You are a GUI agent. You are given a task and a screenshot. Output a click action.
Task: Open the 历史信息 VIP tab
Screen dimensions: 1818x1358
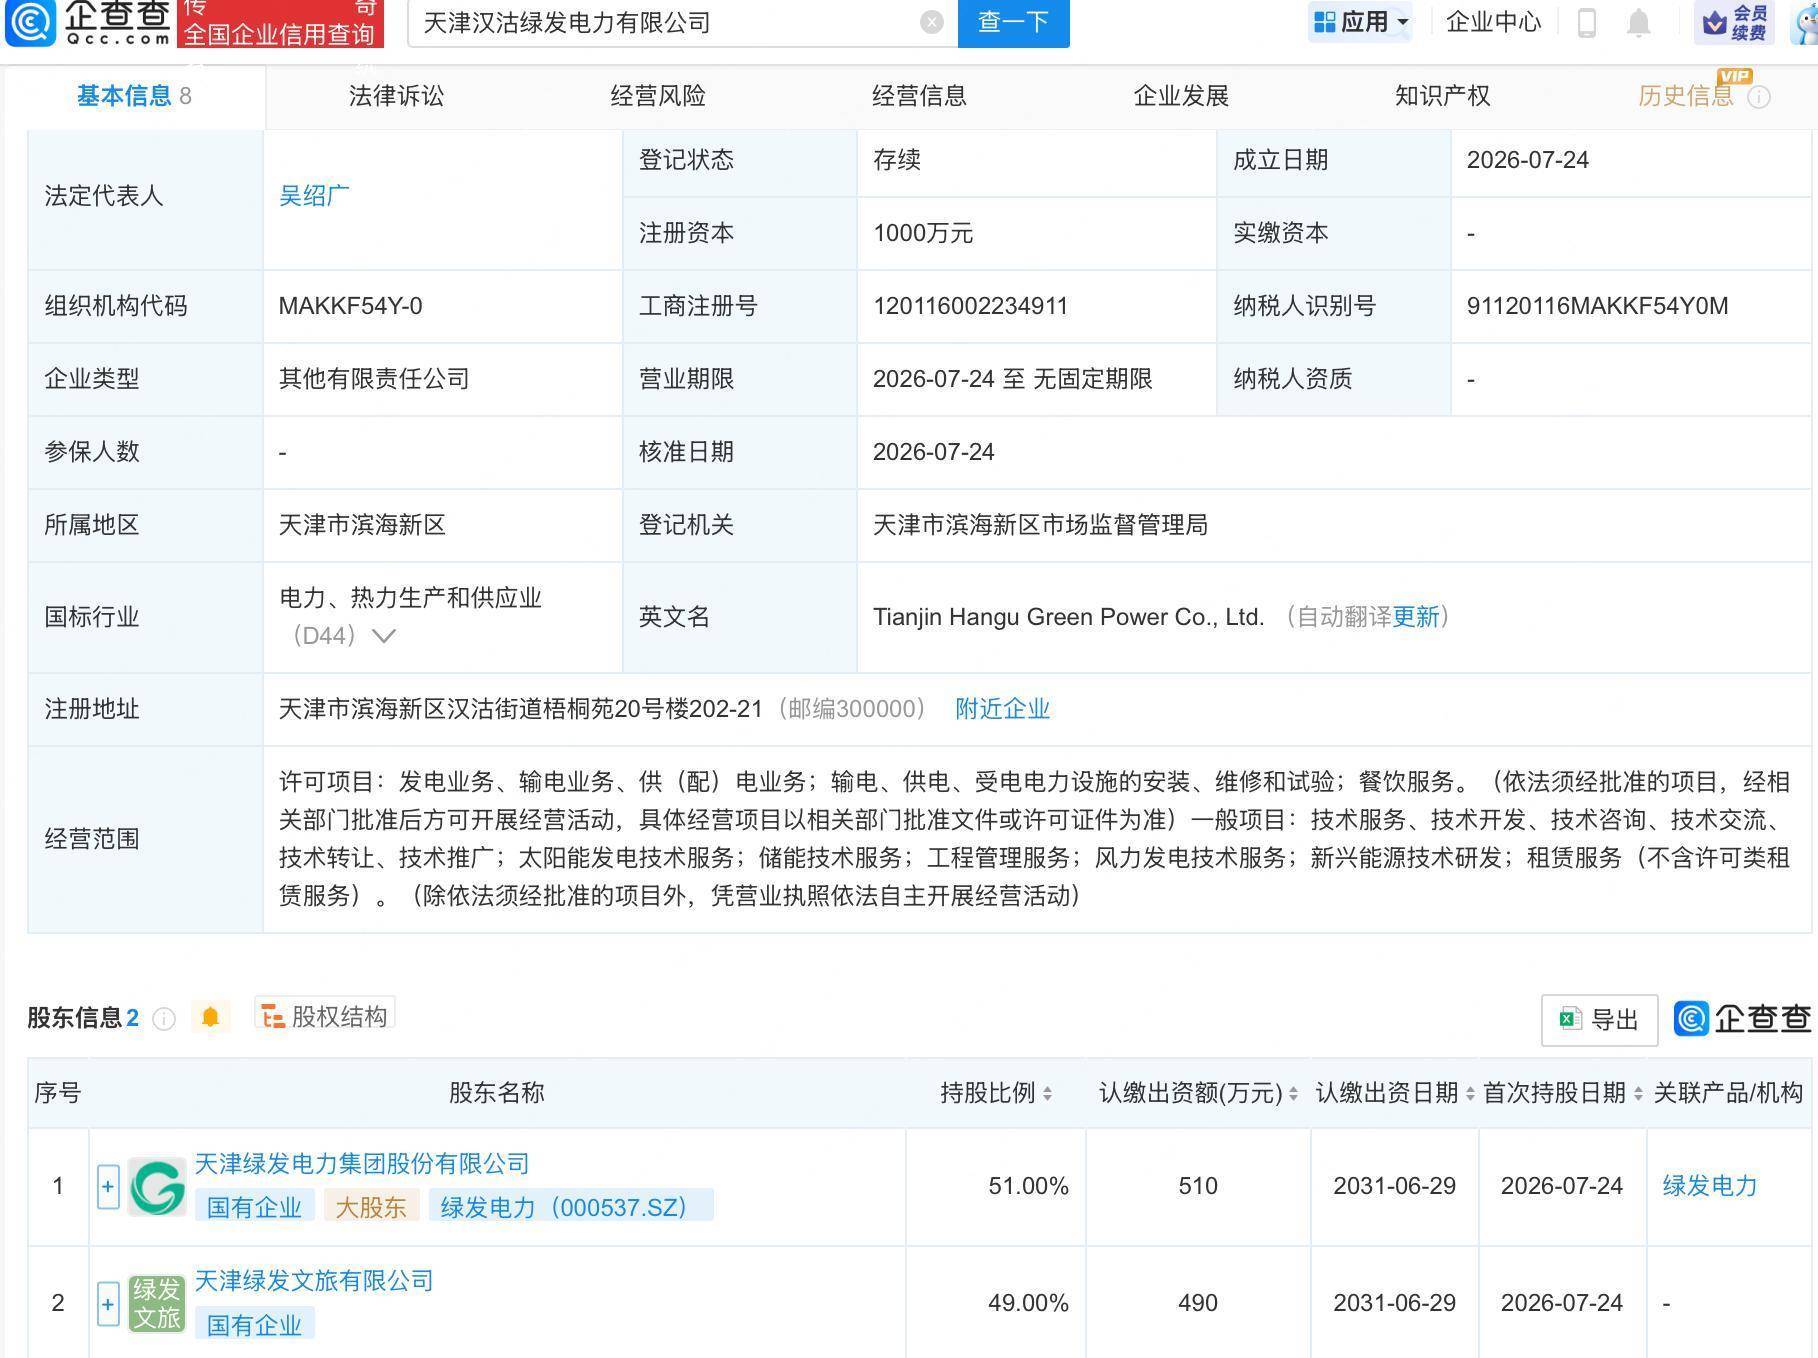click(1685, 96)
